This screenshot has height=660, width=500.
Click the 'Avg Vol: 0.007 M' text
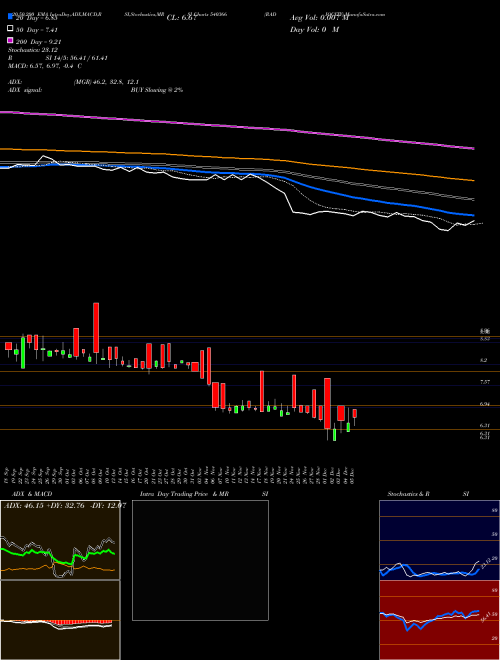tap(319, 18)
